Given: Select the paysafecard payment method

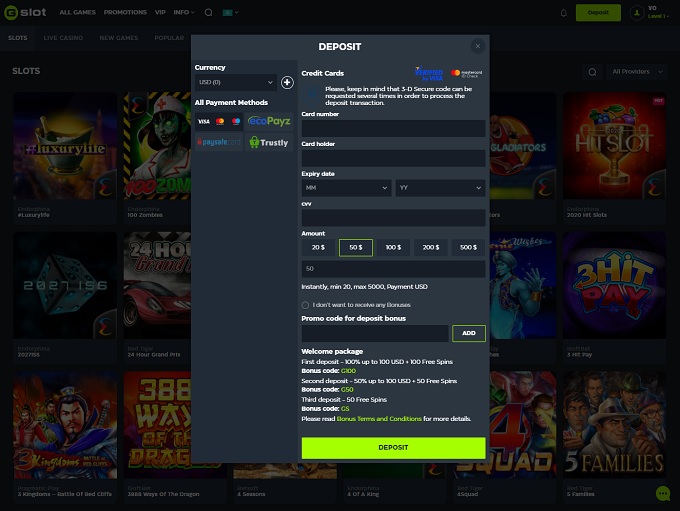Looking at the screenshot, I should pos(218,142).
